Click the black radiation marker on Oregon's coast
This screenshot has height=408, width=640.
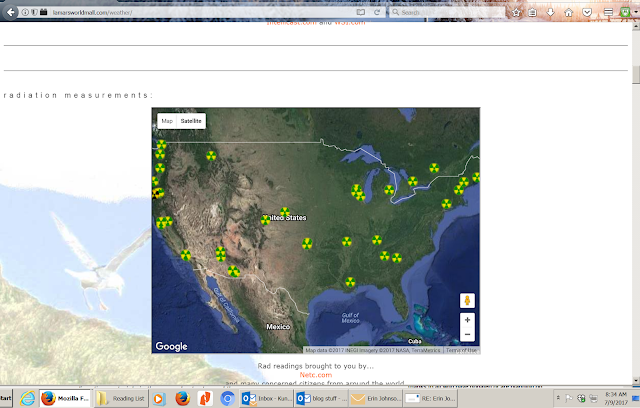coord(156,194)
